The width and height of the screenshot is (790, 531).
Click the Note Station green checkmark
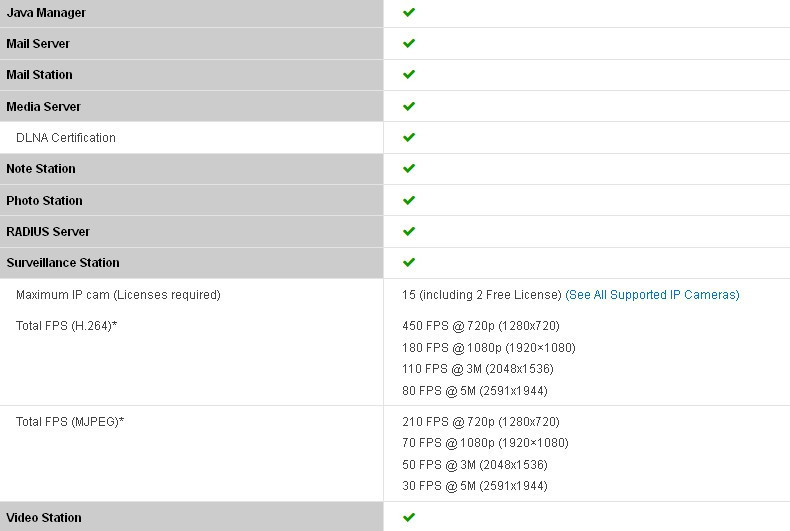(x=409, y=168)
